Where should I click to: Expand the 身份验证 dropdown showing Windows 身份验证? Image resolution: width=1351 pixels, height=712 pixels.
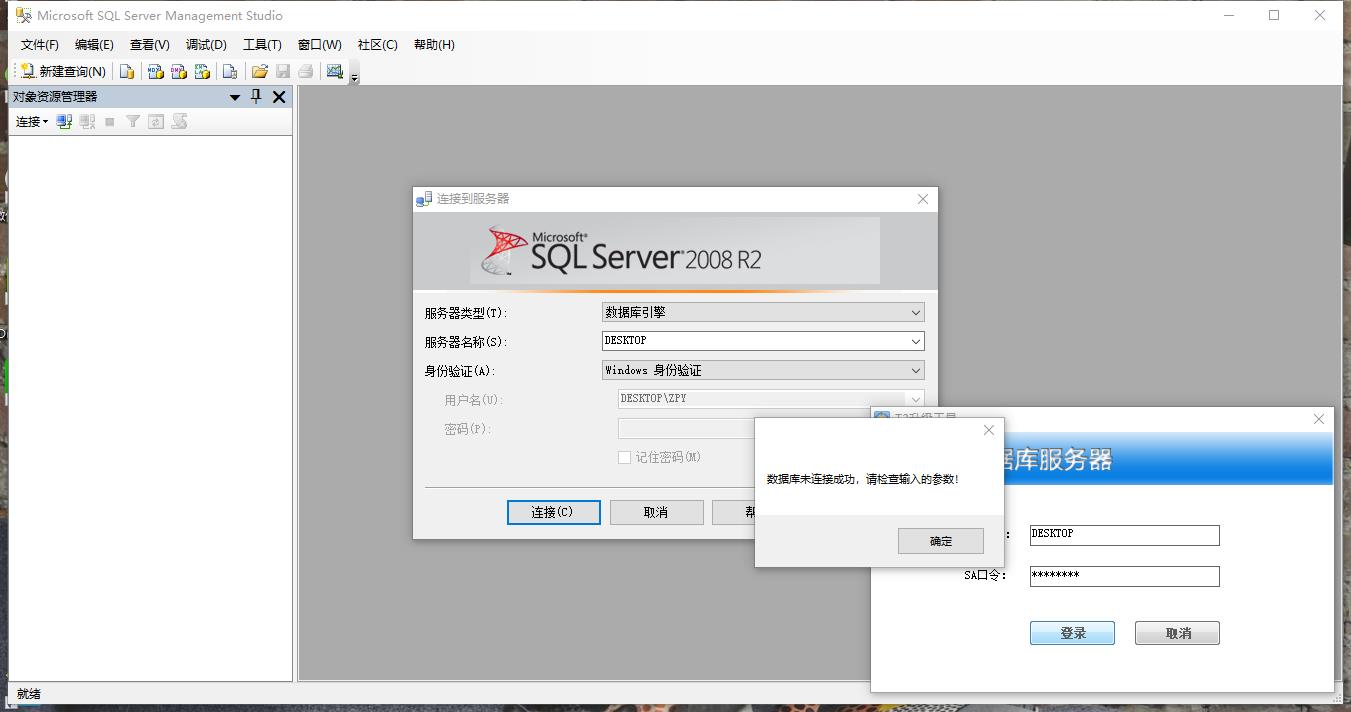coord(763,370)
